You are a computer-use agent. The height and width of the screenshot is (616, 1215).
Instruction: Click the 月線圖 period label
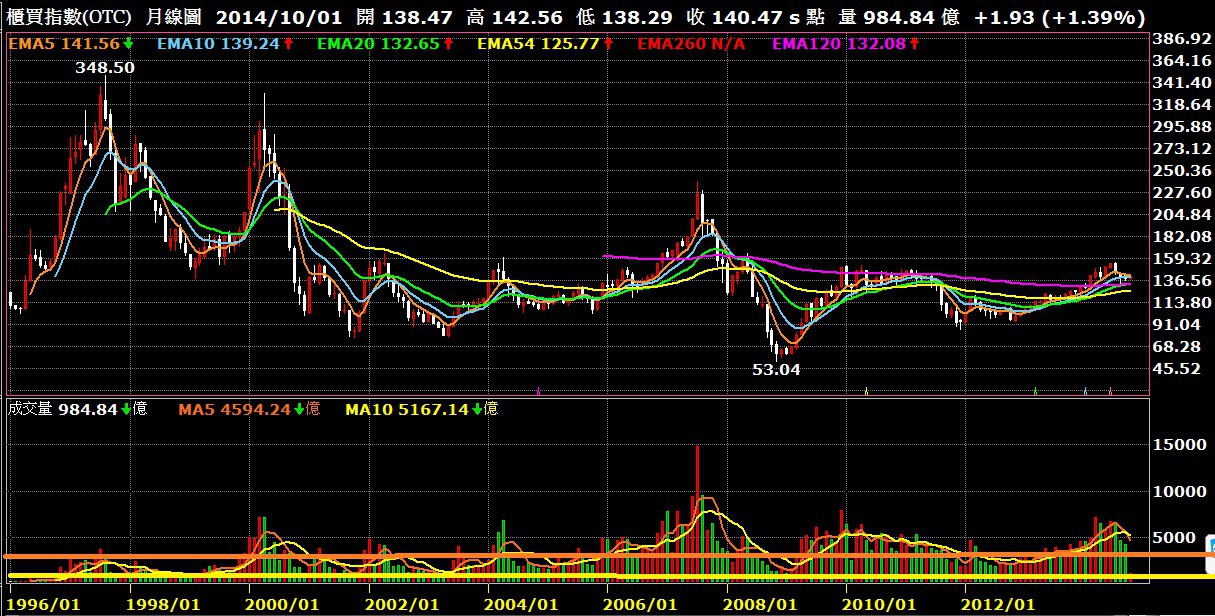coord(174,17)
